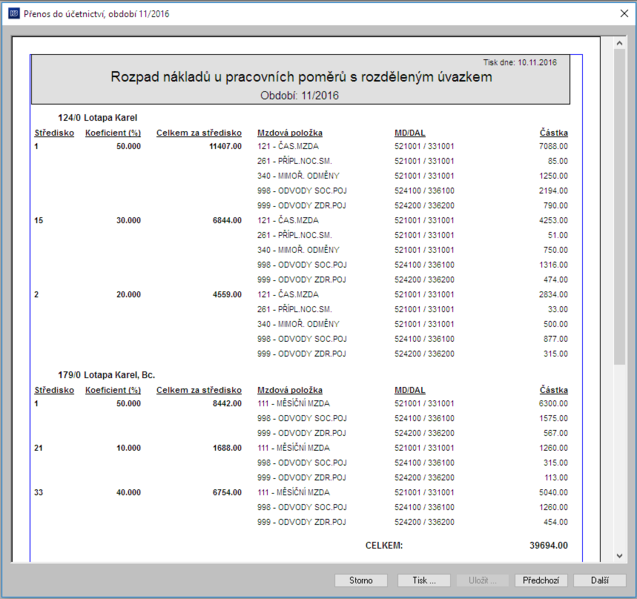Click the scrollbar down arrow
637x599 pixels.
point(619,556)
